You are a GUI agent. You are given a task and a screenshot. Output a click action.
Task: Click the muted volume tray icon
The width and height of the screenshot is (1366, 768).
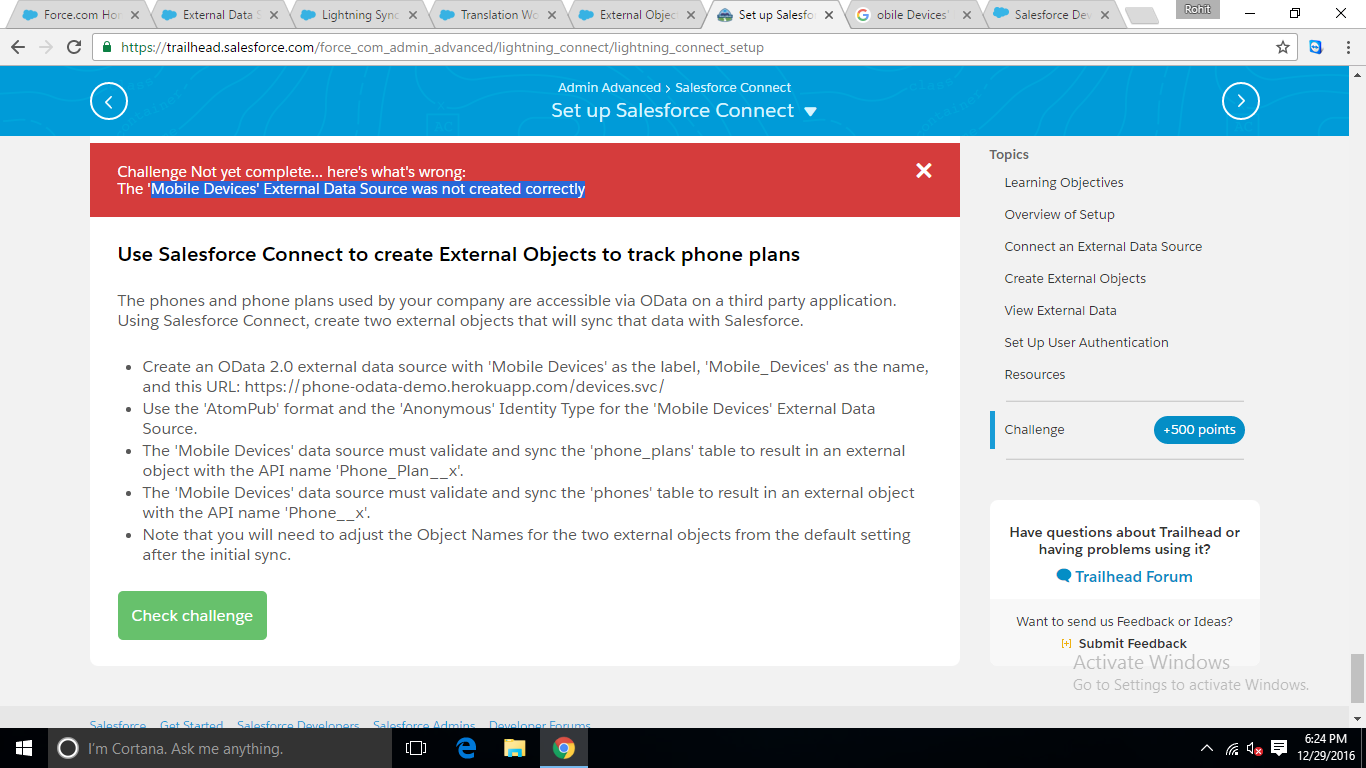coord(1255,749)
